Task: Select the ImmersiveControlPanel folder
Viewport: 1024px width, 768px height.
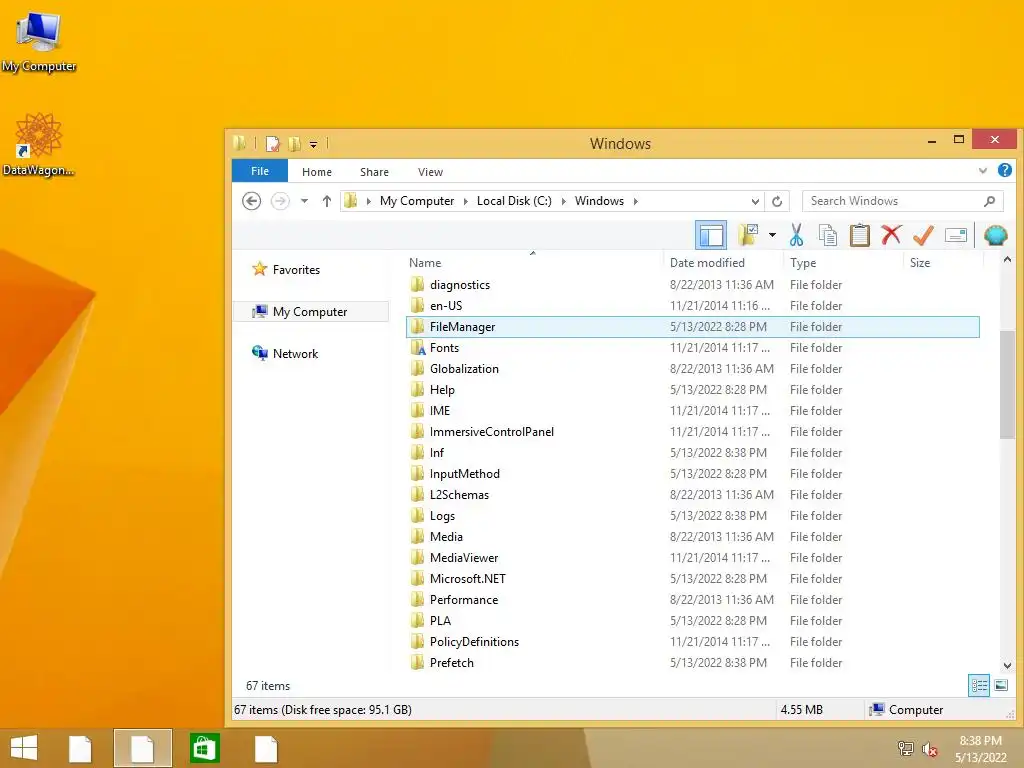Action: pyautogui.click(x=692, y=432)
